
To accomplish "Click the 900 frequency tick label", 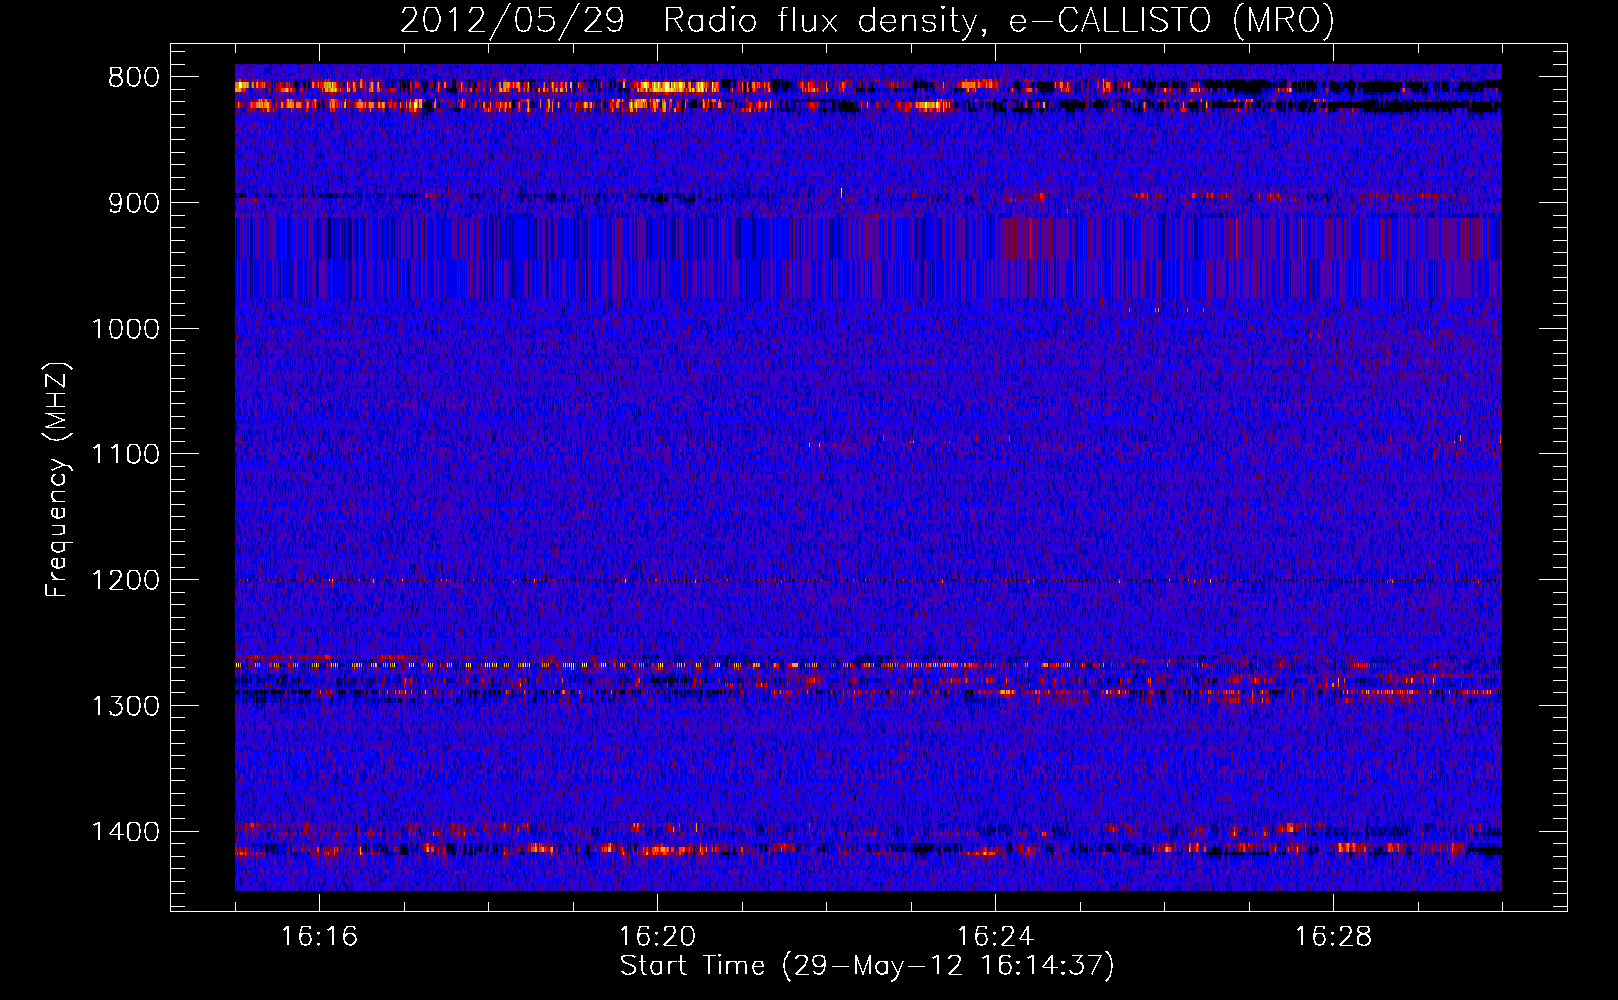I will point(134,203).
